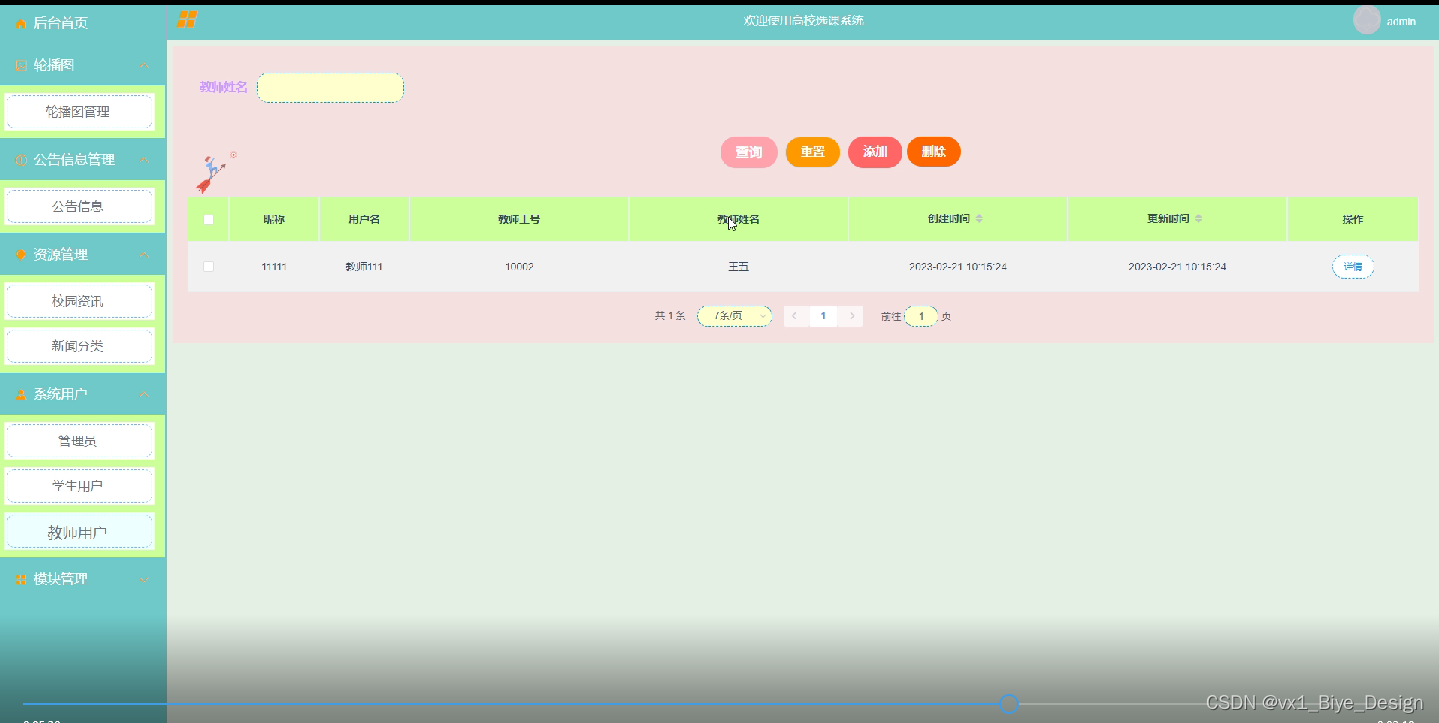
Task: Go to previous page arrow
Action: coord(795,316)
